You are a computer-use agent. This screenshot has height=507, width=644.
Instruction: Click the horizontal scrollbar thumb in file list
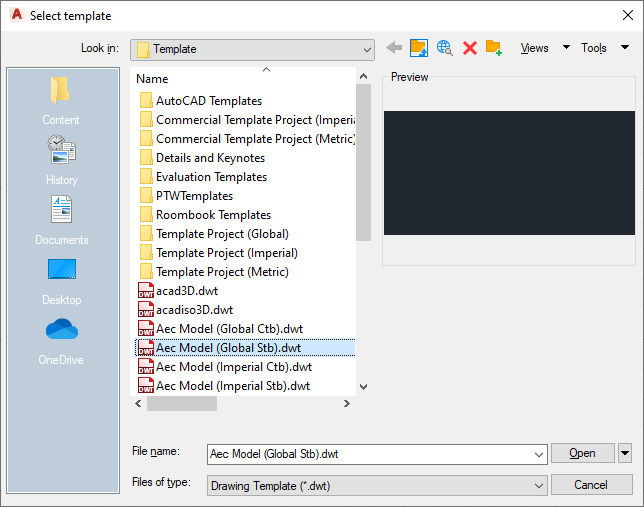point(182,403)
